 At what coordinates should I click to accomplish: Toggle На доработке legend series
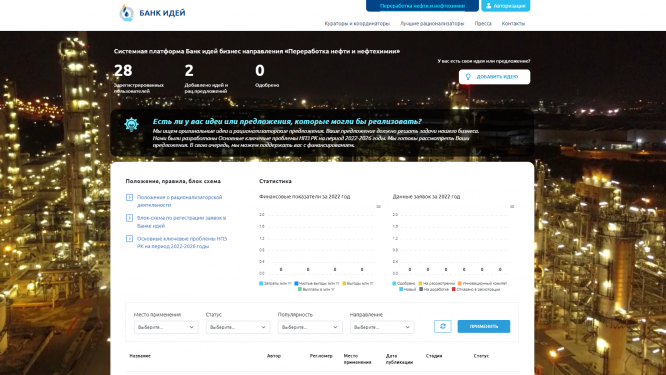coord(434,289)
